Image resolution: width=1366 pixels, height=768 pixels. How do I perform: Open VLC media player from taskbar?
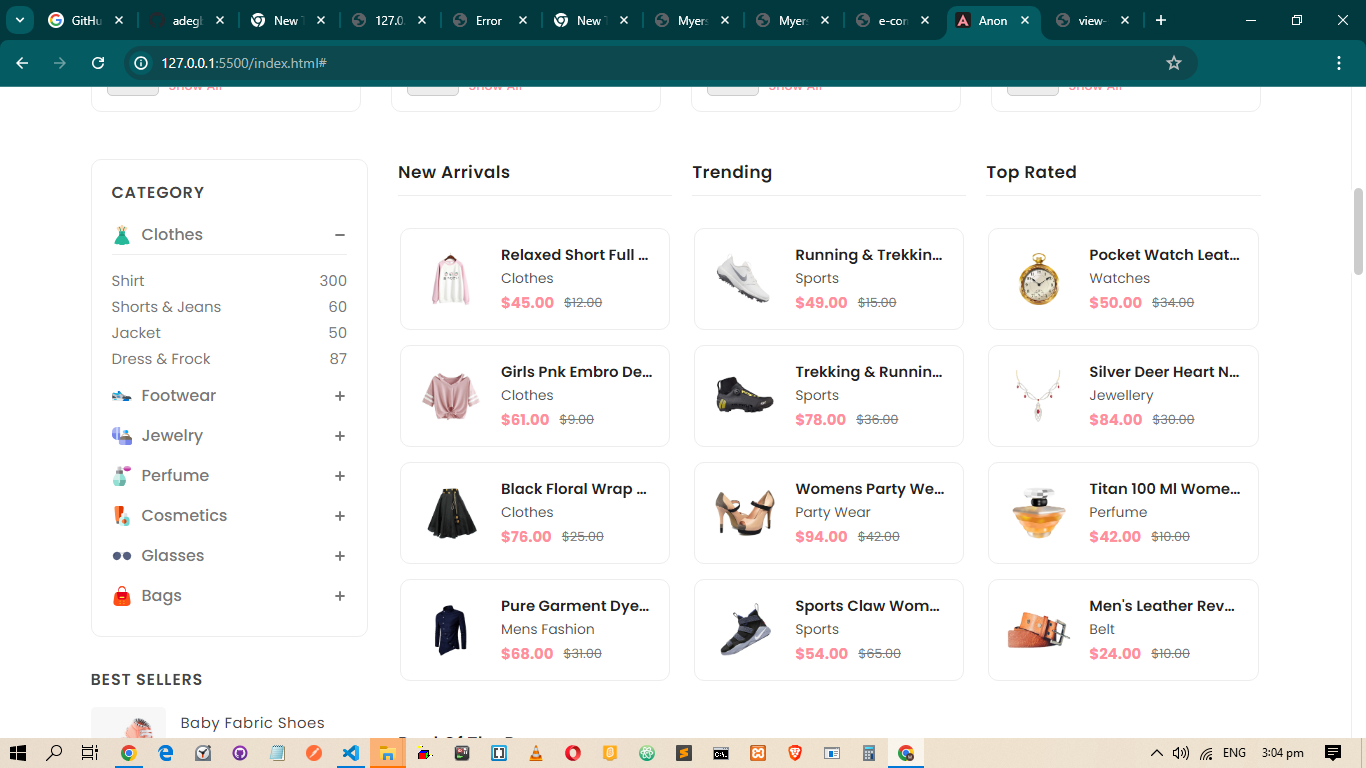(x=535, y=753)
